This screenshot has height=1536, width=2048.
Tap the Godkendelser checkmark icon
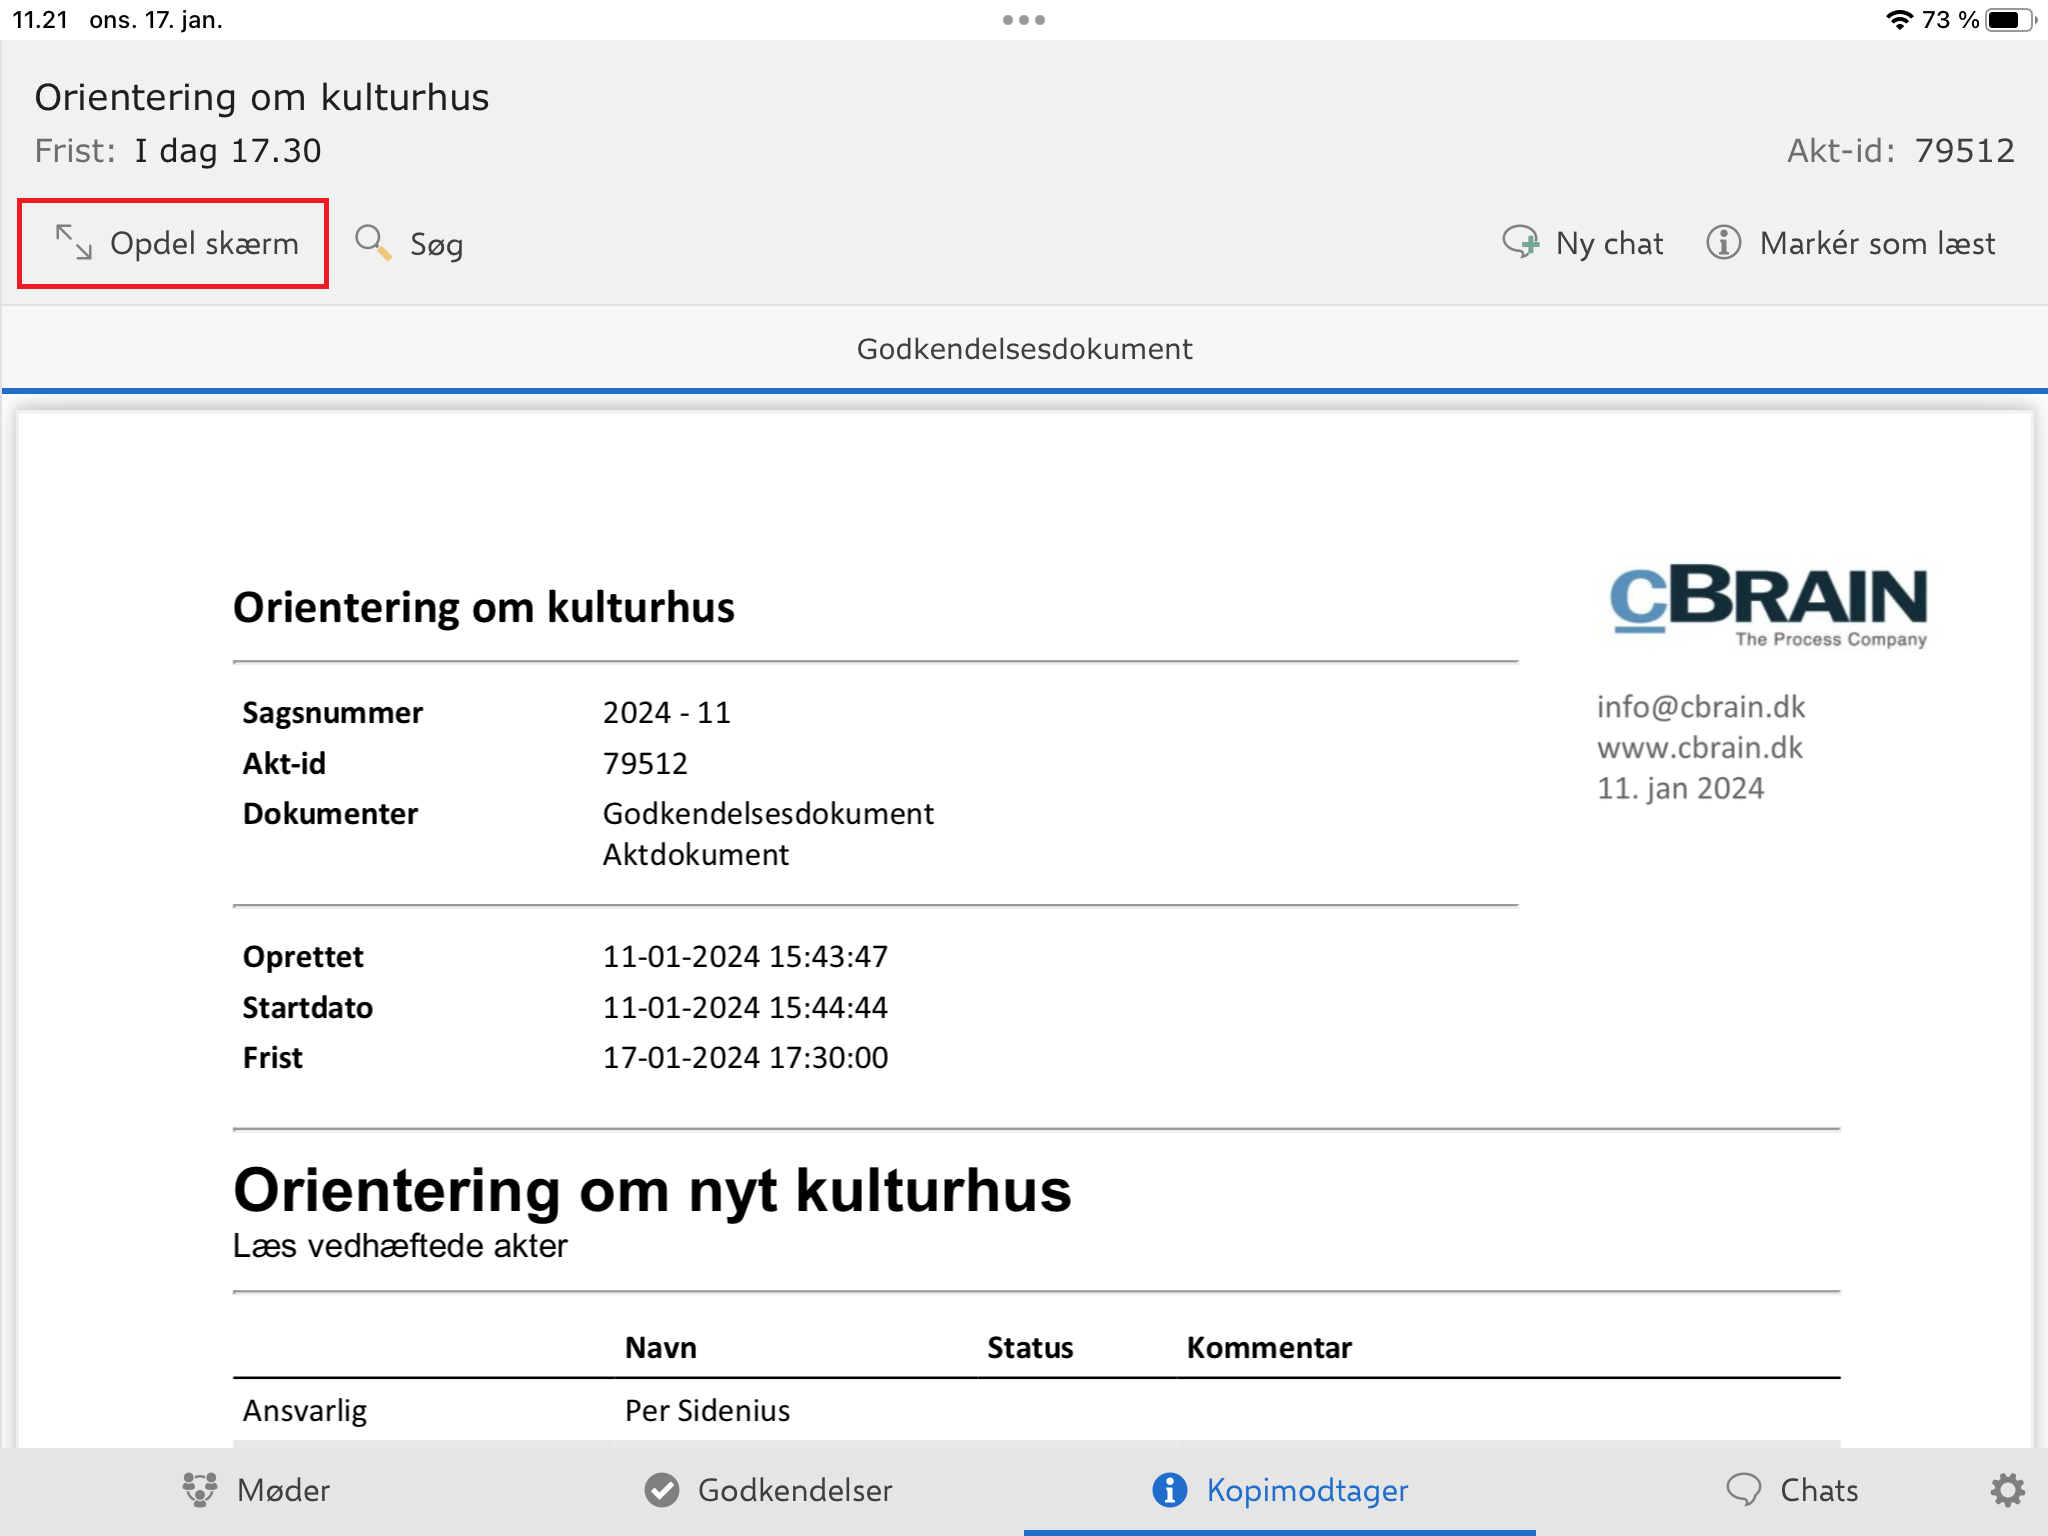click(x=661, y=1490)
